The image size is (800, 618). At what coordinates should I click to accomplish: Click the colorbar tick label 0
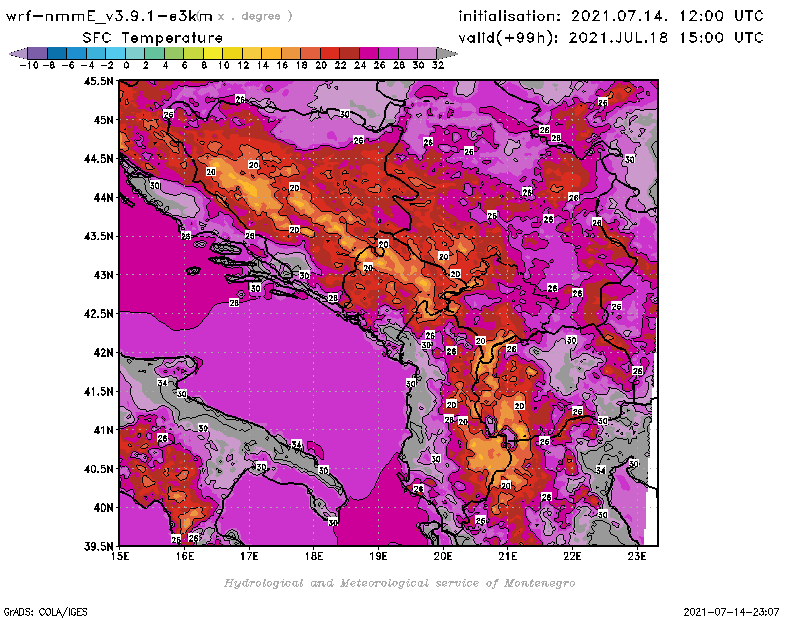coord(126,65)
